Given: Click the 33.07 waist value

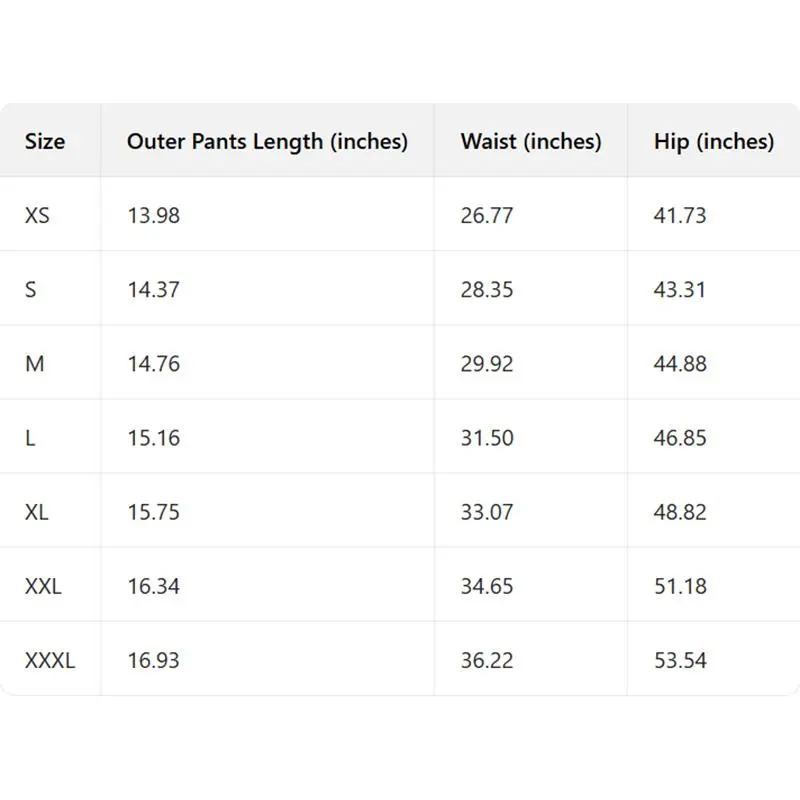Looking at the screenshot, I should pyautogui.click(x=487, y=512).
